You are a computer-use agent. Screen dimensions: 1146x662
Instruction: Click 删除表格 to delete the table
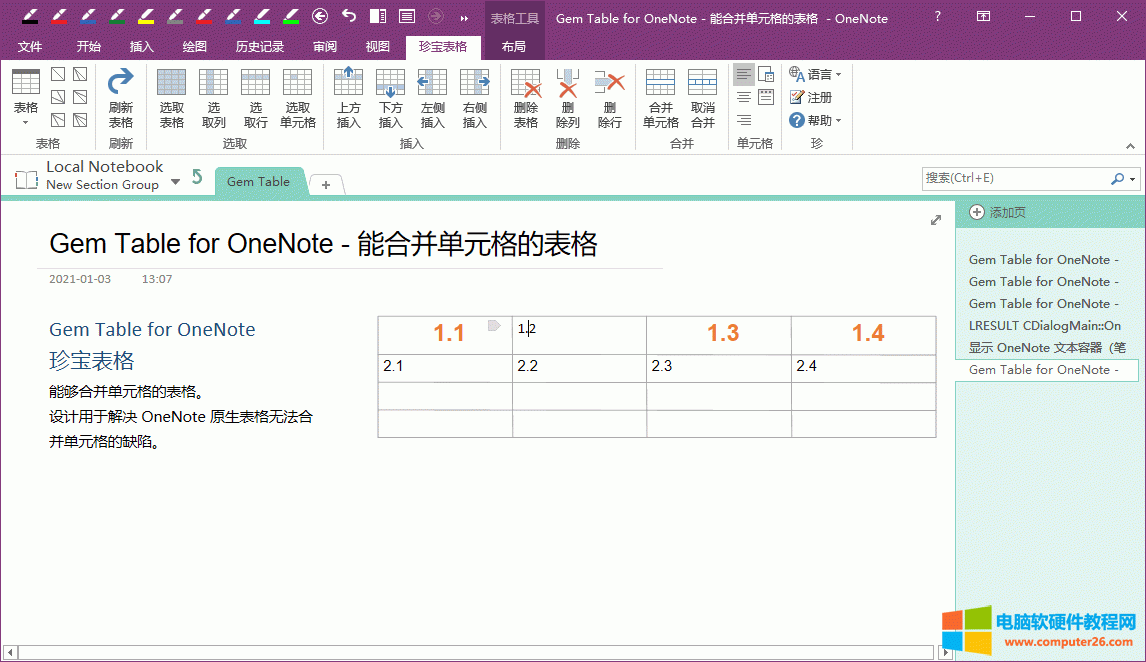(526, 97)
